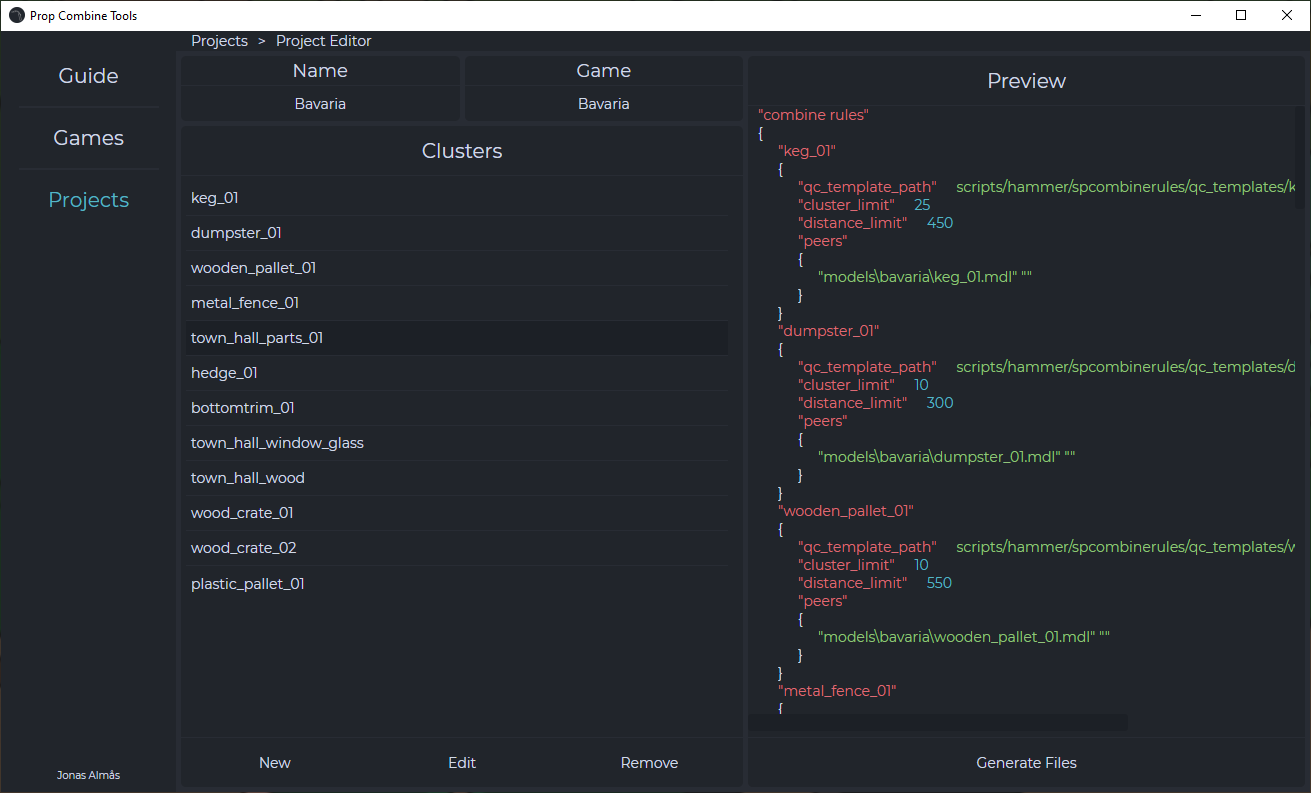Click the Preview panel header
1311x793 pixels.
[1026, 81]
